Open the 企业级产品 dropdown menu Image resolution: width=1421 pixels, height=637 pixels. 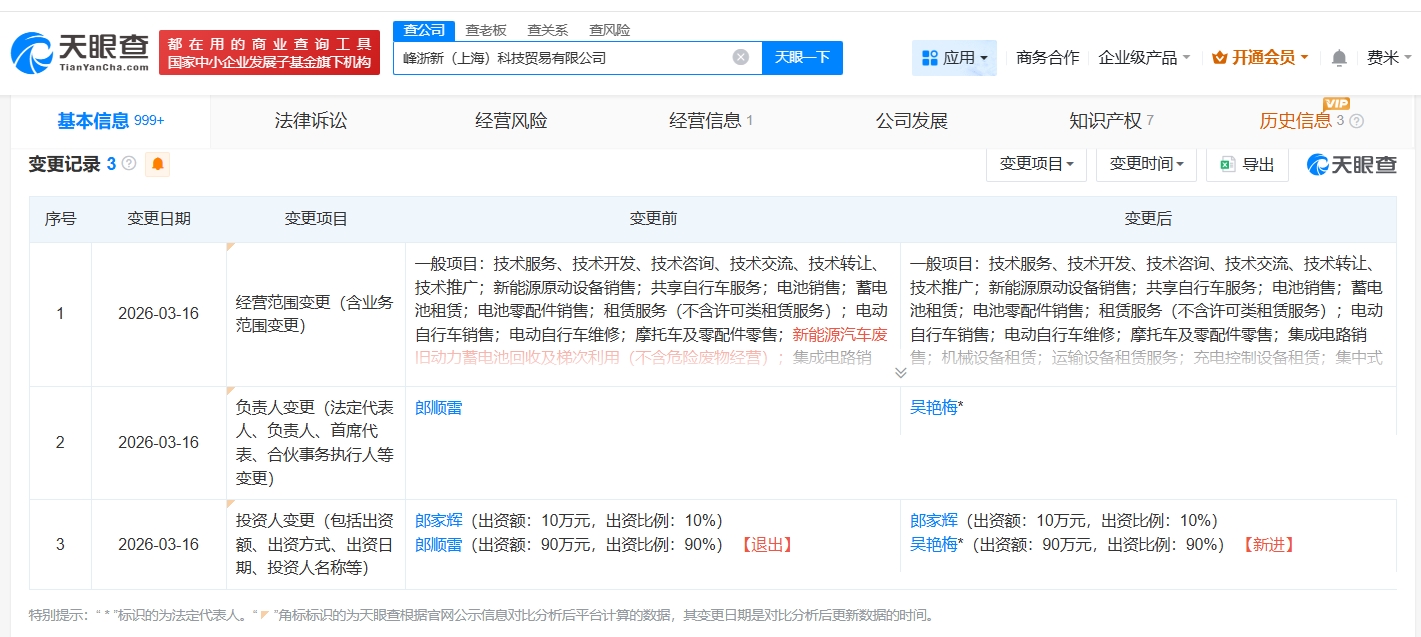click(1143, 58)
